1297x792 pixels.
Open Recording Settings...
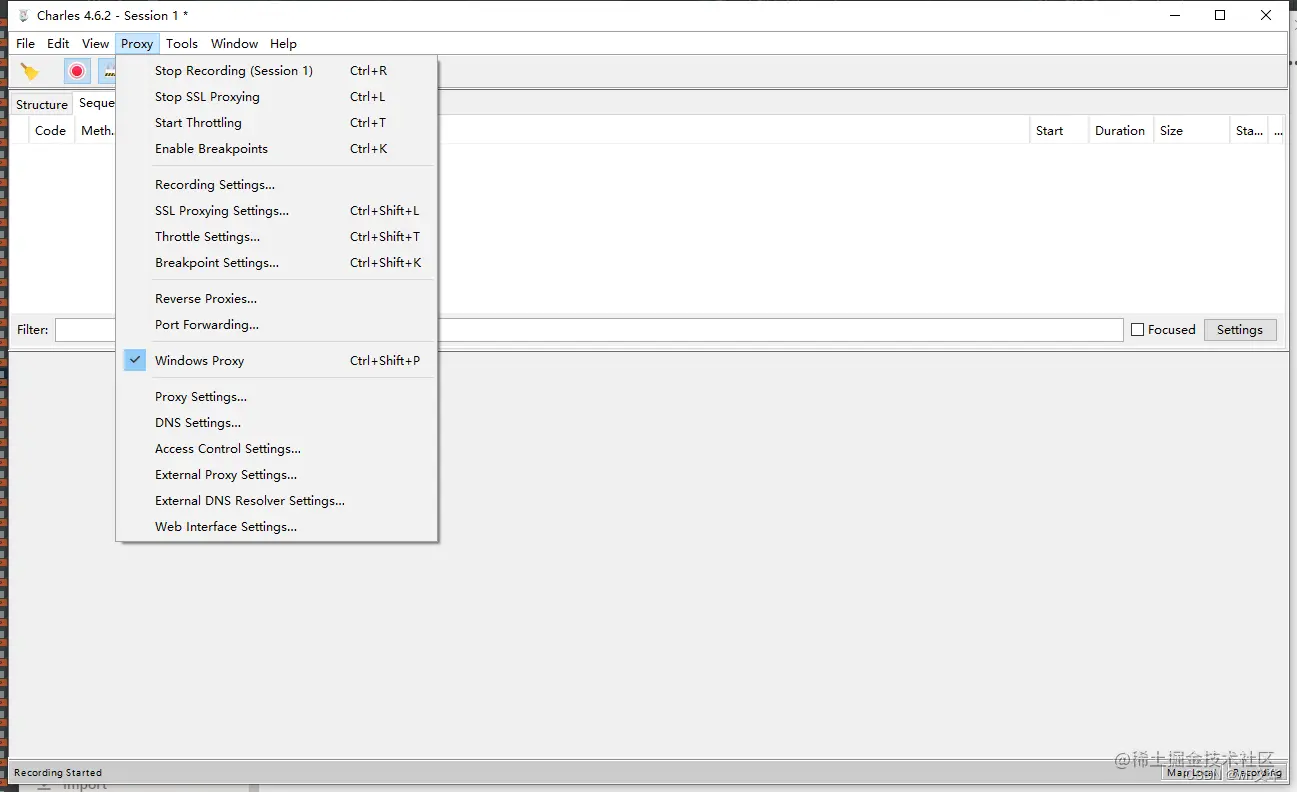tap(276, 185)
